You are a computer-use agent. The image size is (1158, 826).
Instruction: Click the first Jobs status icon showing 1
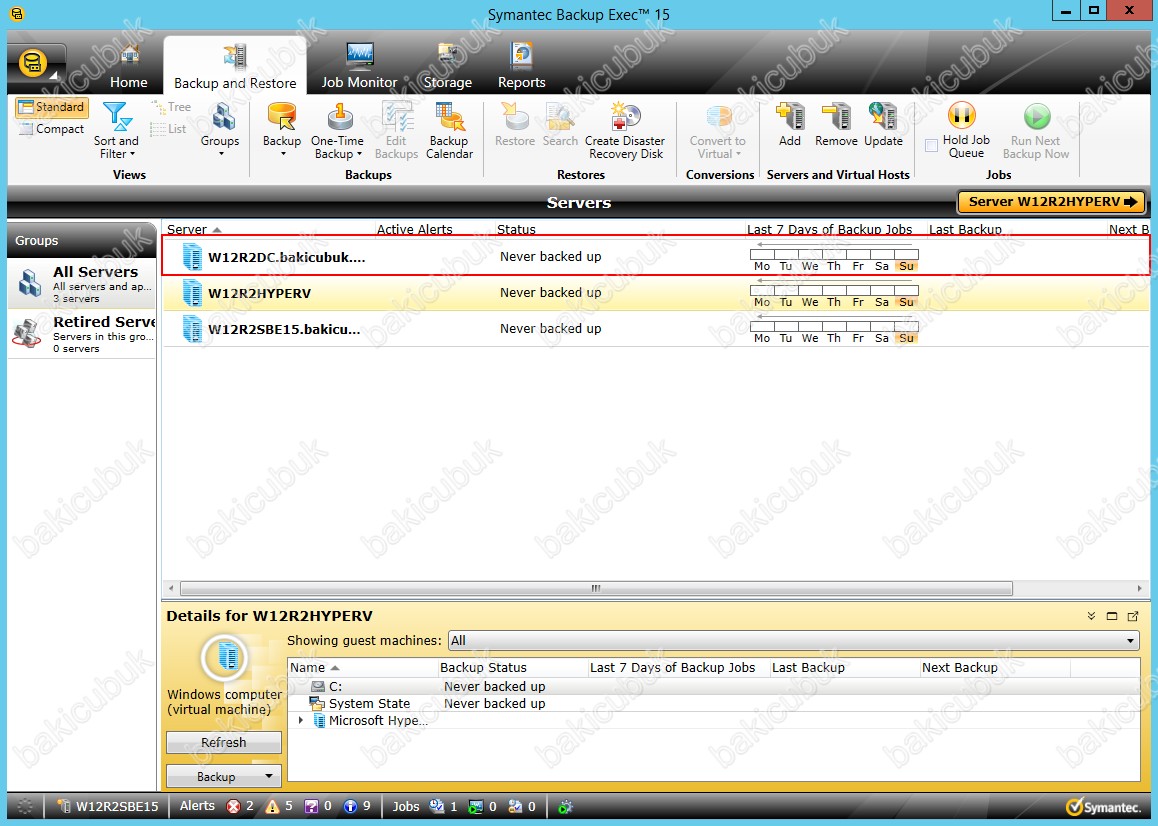436,807
